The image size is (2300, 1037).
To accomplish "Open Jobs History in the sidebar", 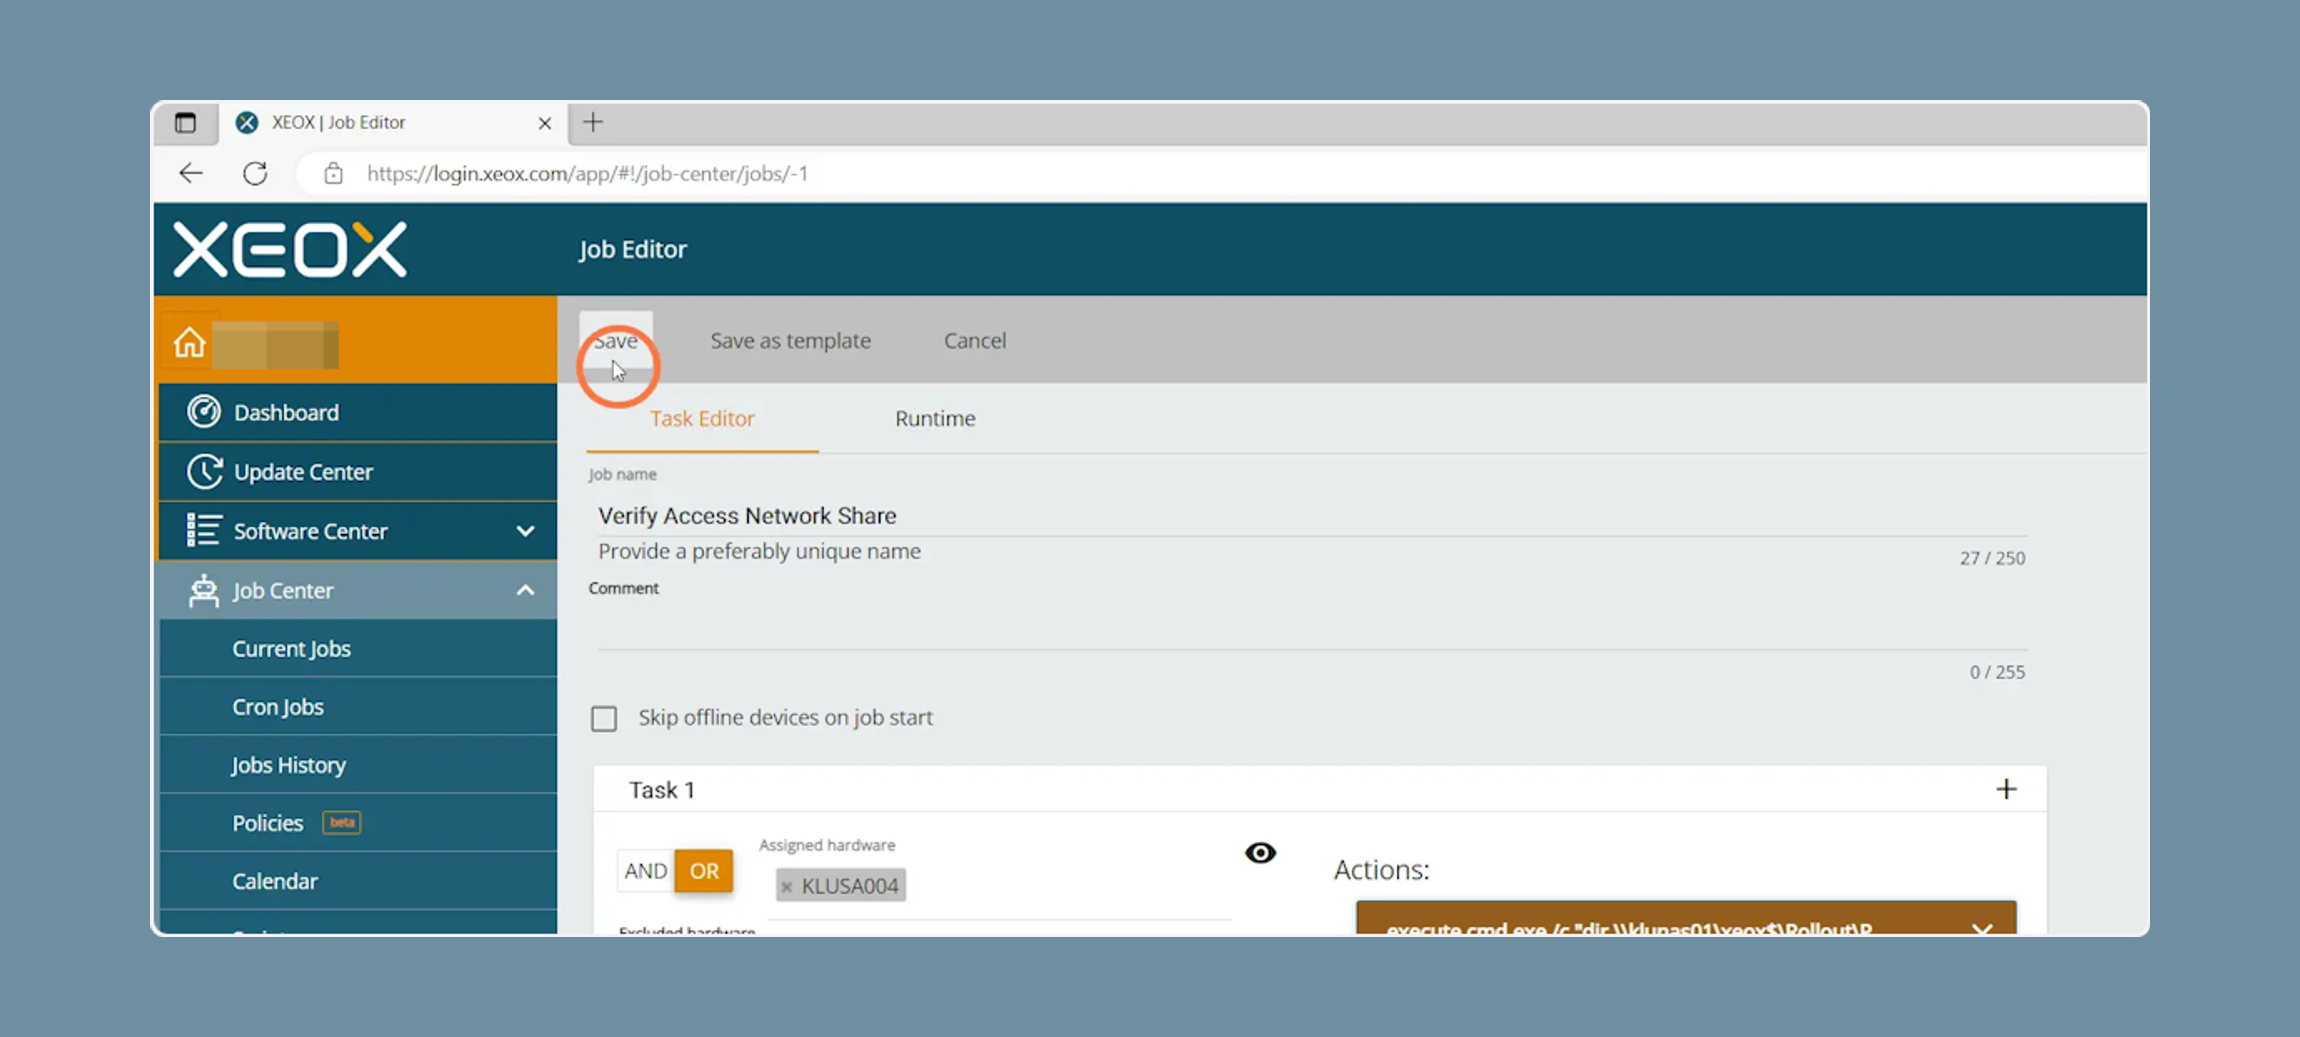I will (x=357, y=764).
